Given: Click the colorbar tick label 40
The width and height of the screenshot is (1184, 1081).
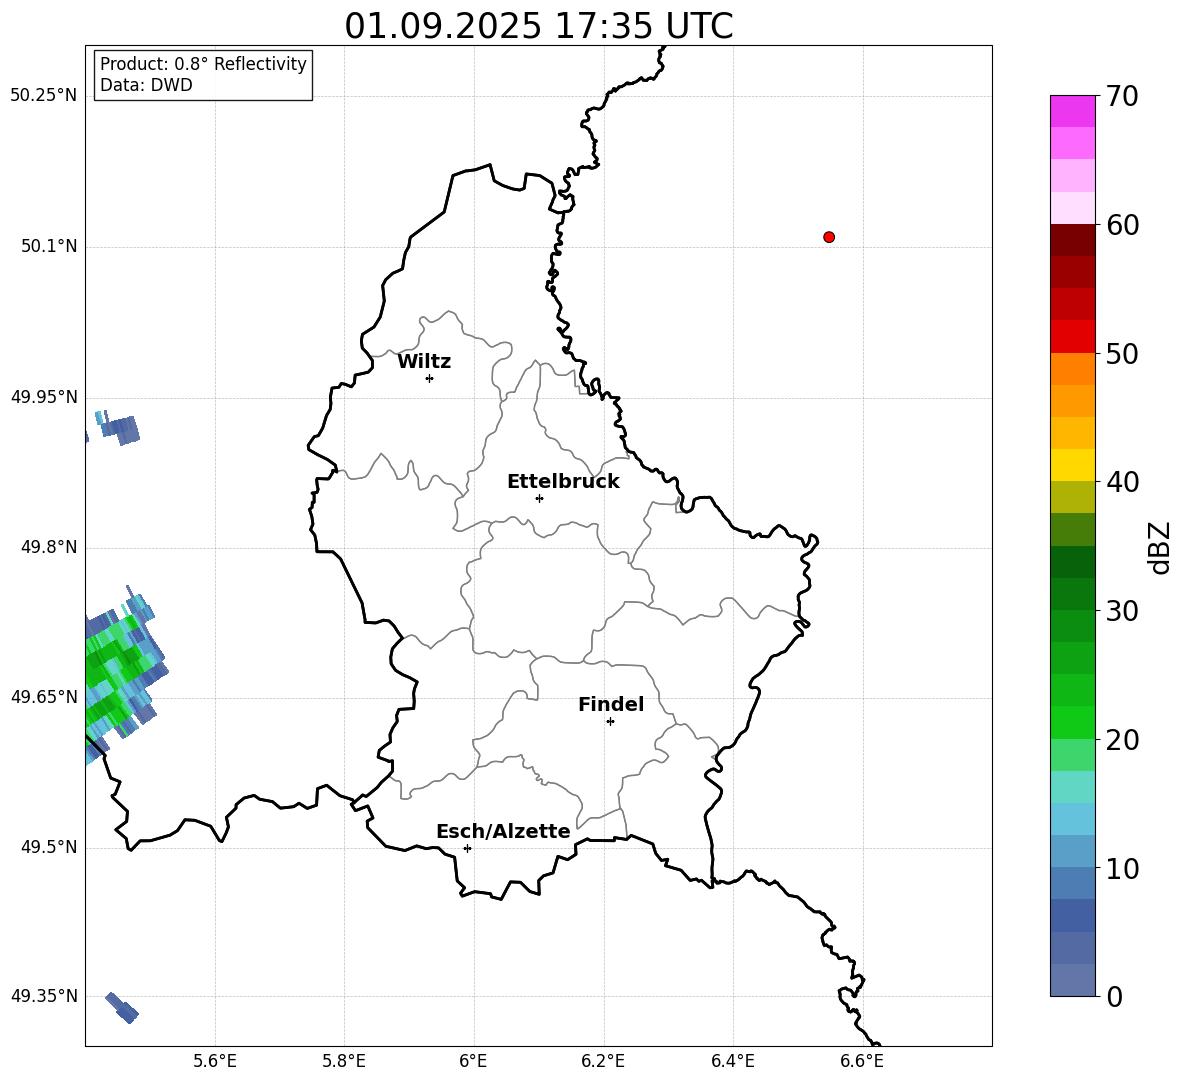Looking at the screenshot, I should pos(1122,482).
